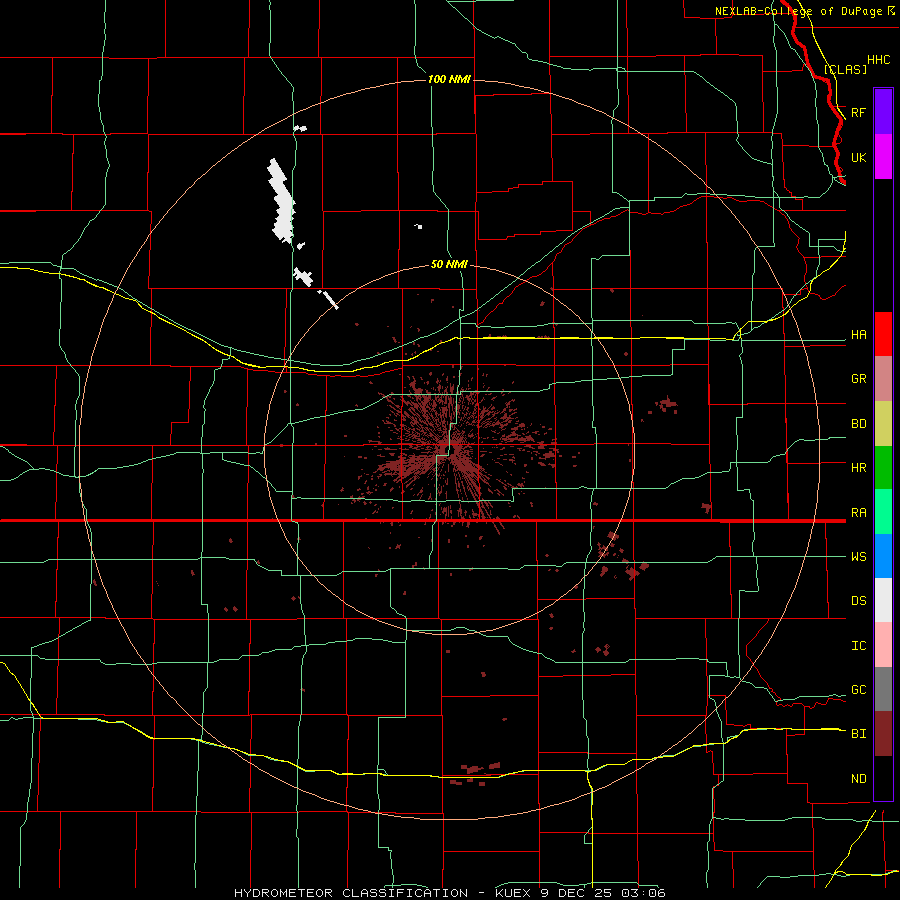Screen dimensions: 900x900
Task: Click the ND black legend swatch
Action: click(883, 778)
